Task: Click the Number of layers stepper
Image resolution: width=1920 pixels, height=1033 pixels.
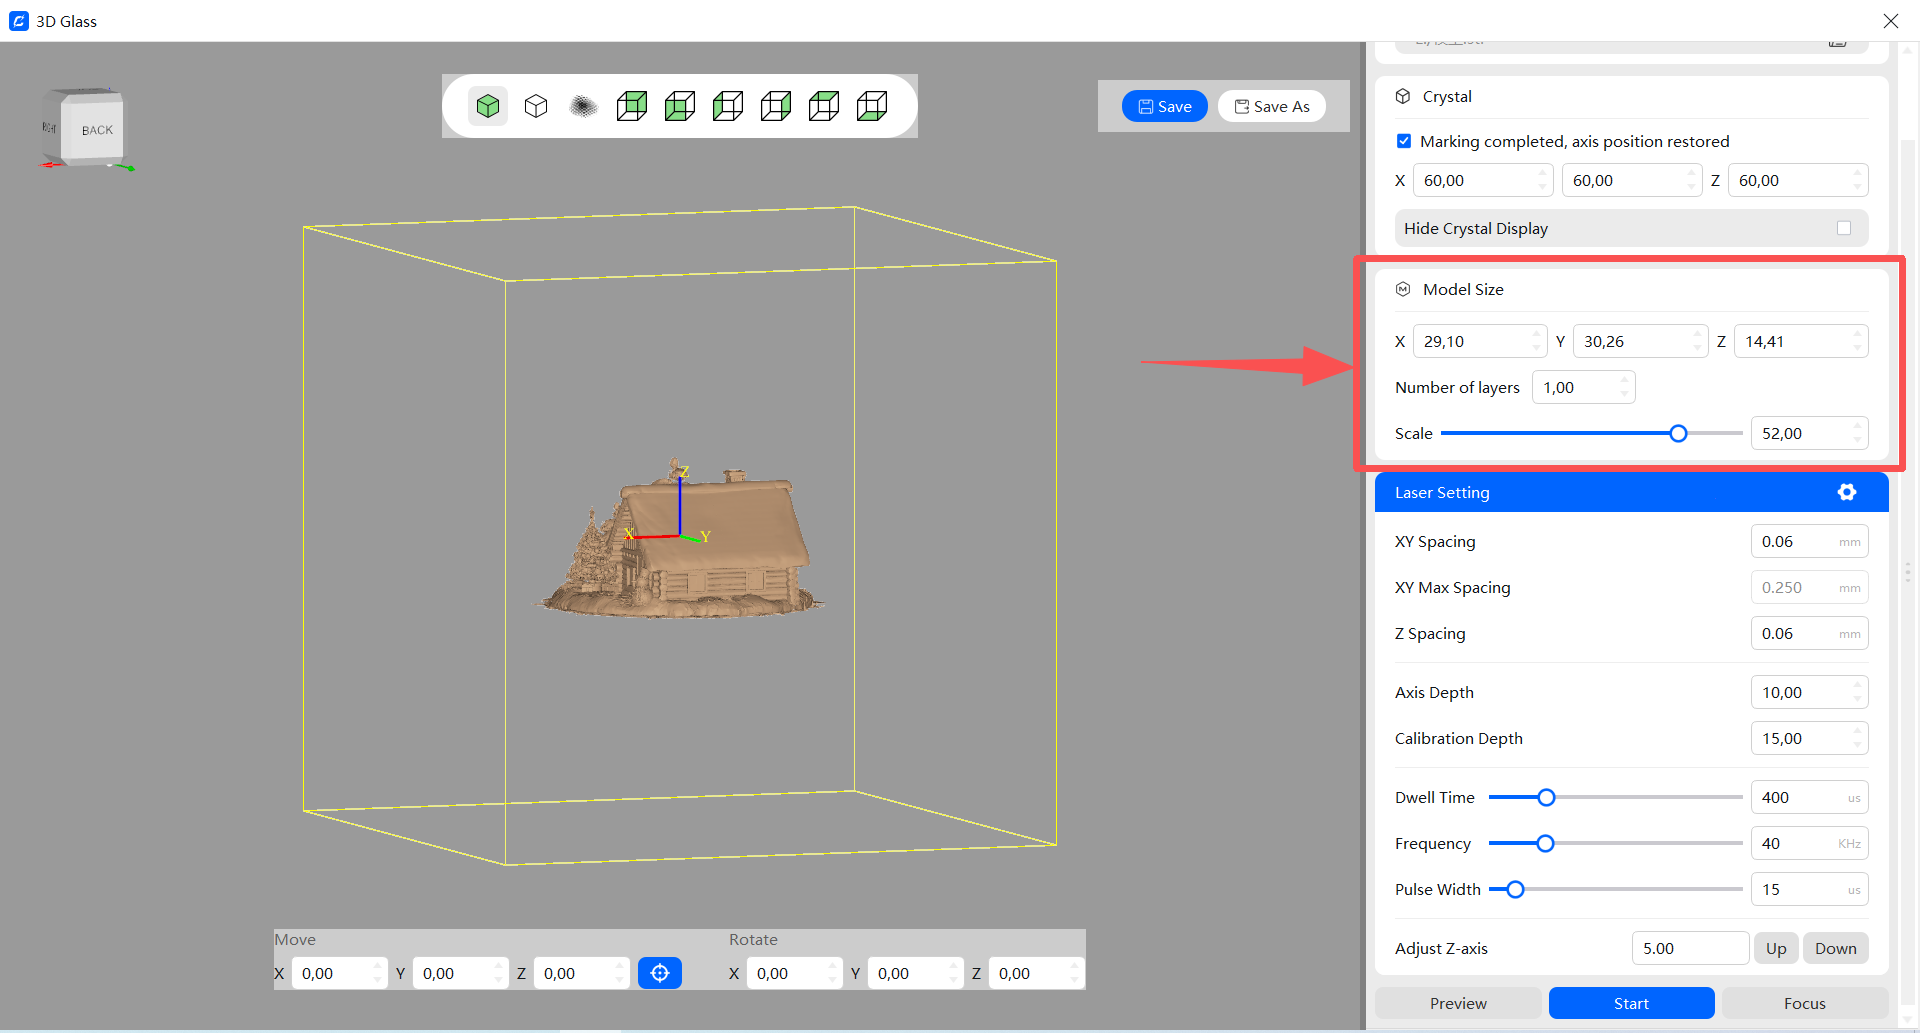Action: click(1624, 387)
